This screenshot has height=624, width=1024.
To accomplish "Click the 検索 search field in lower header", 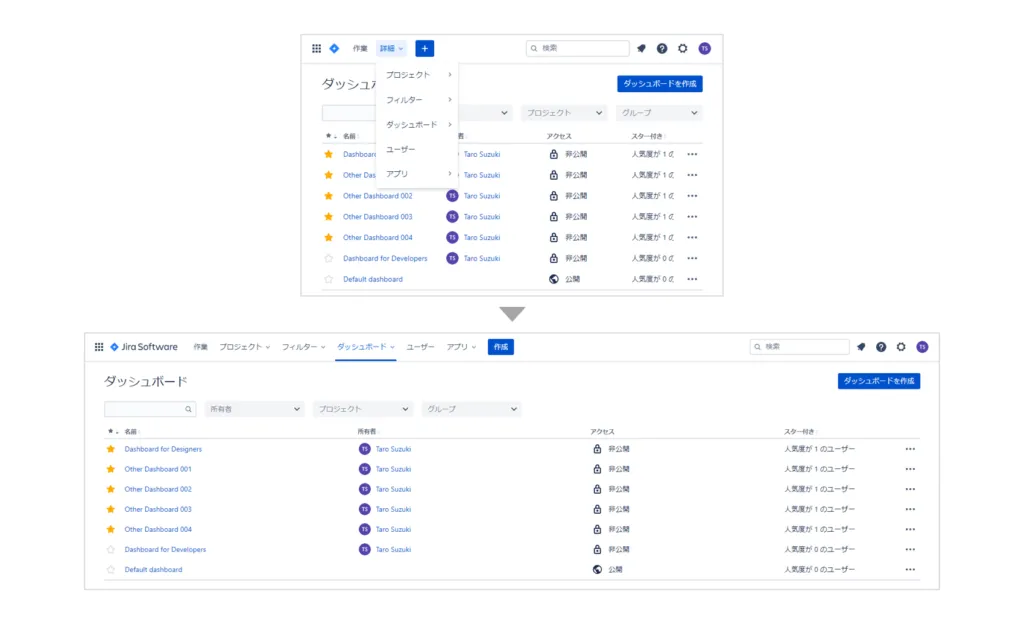I will 800,347.
